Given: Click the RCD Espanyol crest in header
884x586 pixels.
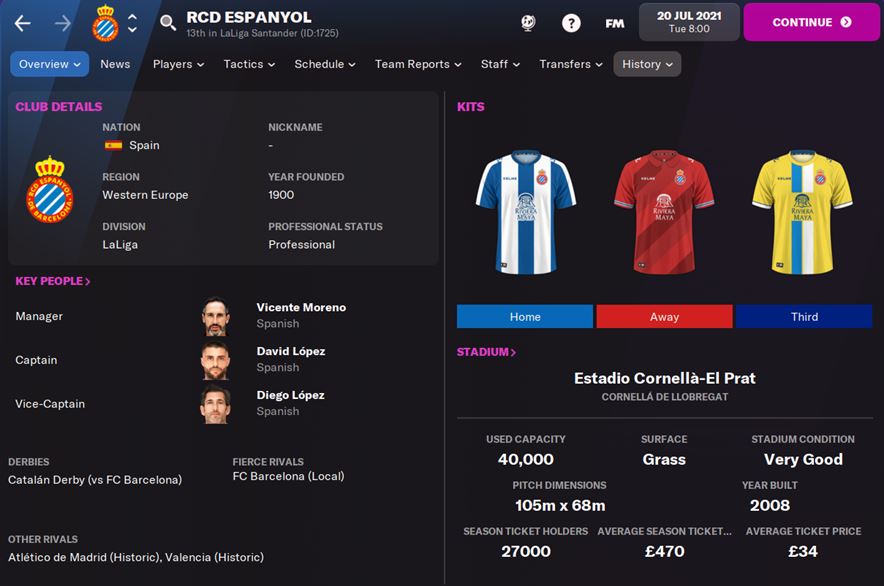Looking at the screenshot, I should click(x=105, y=23).
